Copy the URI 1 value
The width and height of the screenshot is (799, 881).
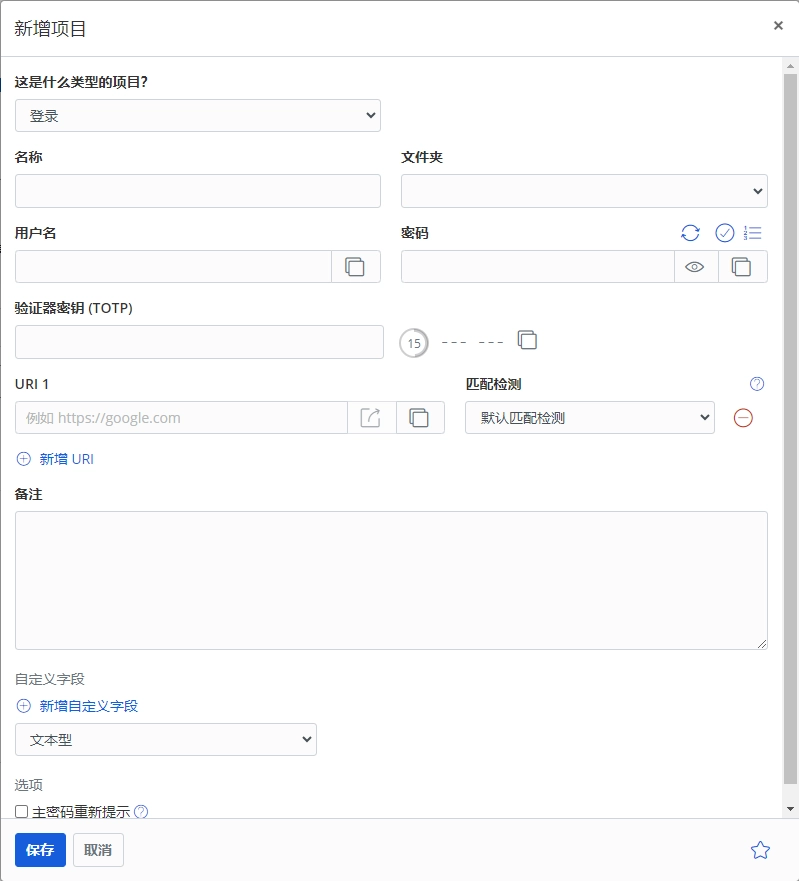[420, 418]
